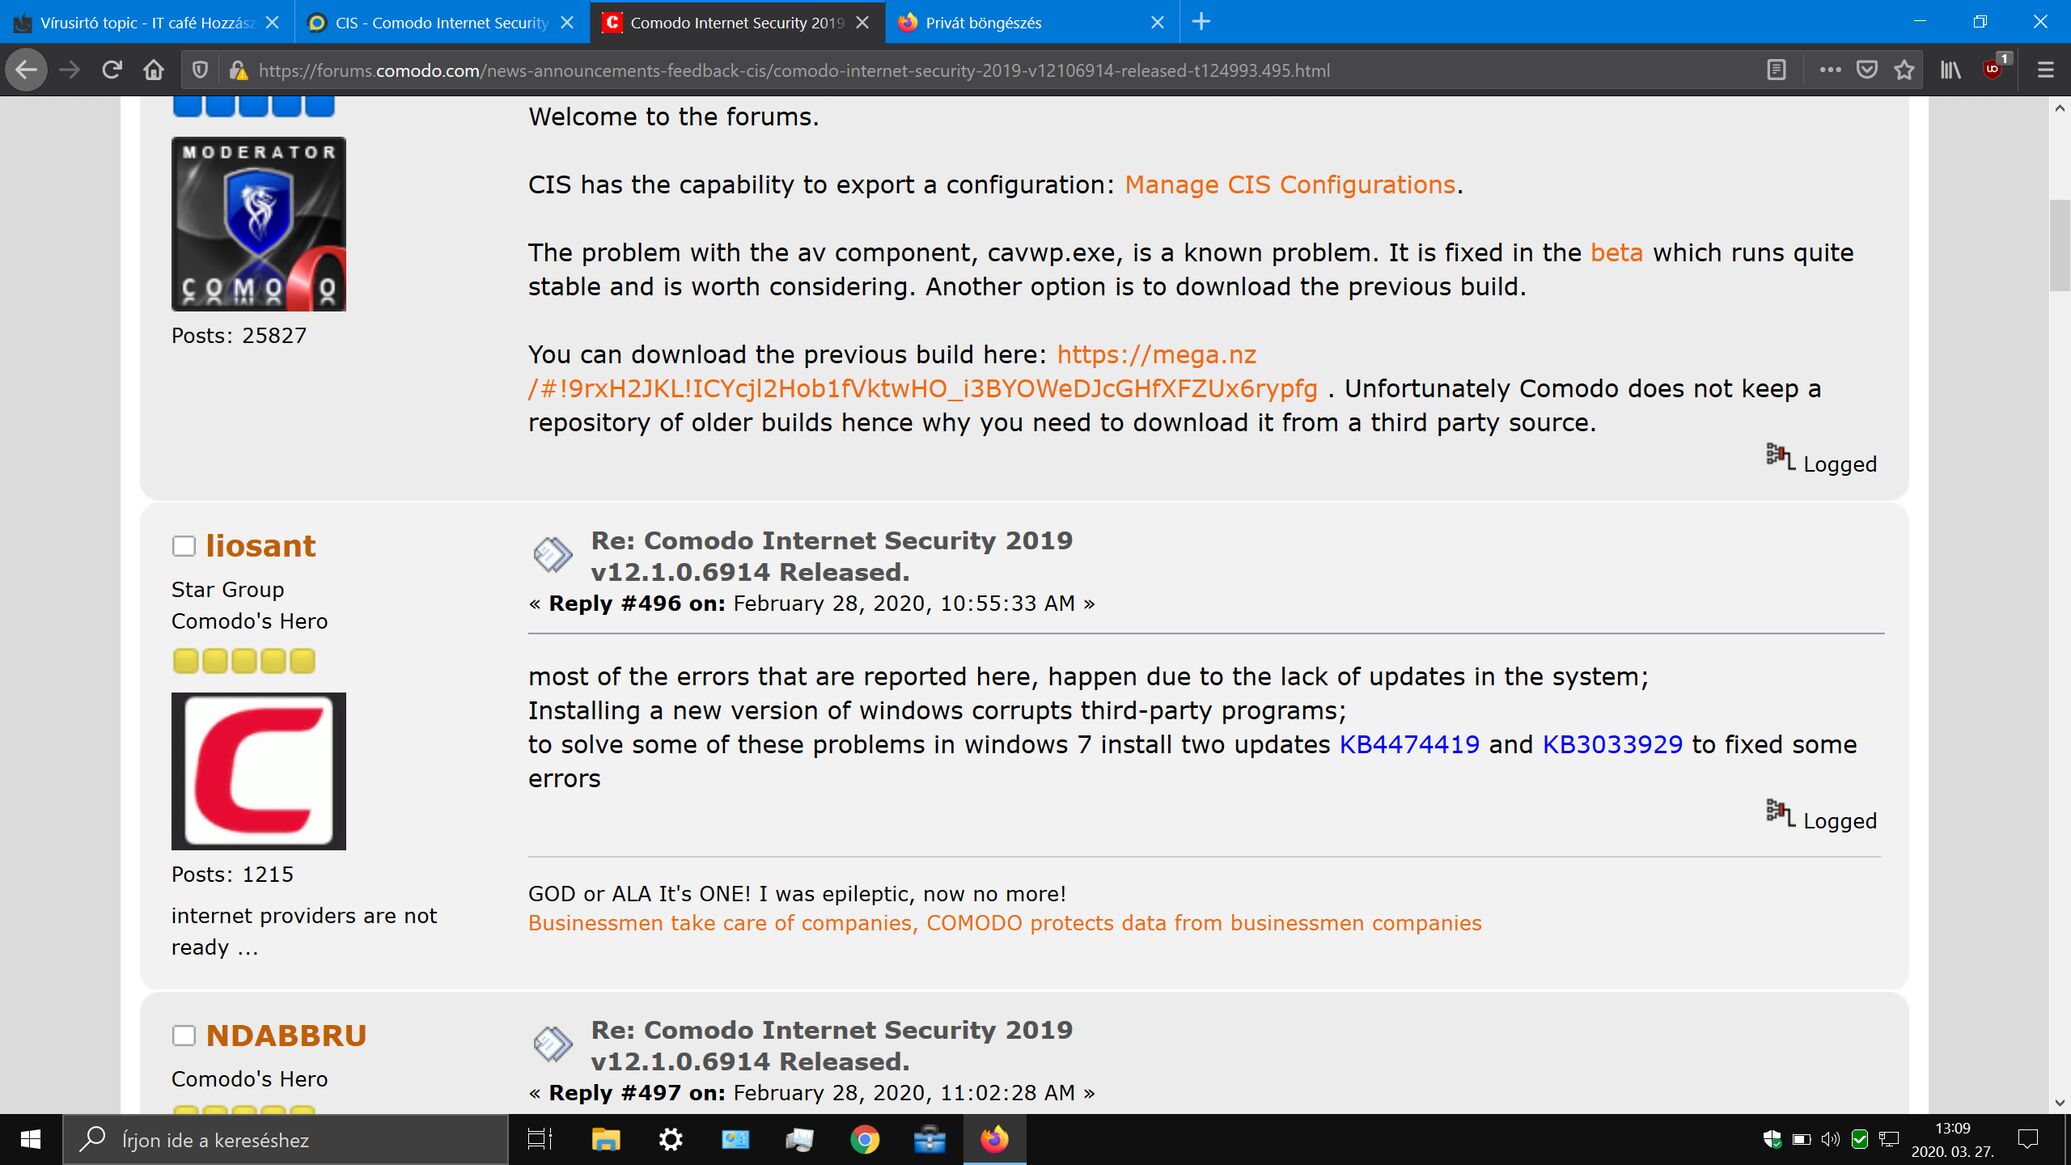Screen dimensions: 2071x1165
Task: Click the forward navigation arrow
Action: (69, 70)
